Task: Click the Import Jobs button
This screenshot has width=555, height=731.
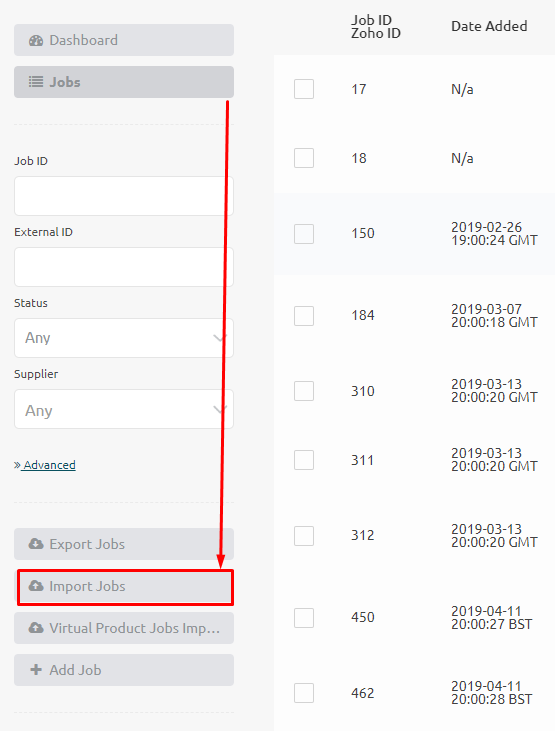Action: [x=125, y=587]
